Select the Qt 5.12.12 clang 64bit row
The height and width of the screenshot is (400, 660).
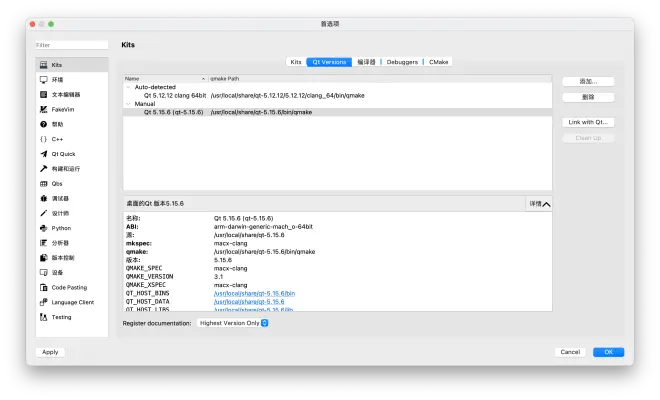coord(338,96)
